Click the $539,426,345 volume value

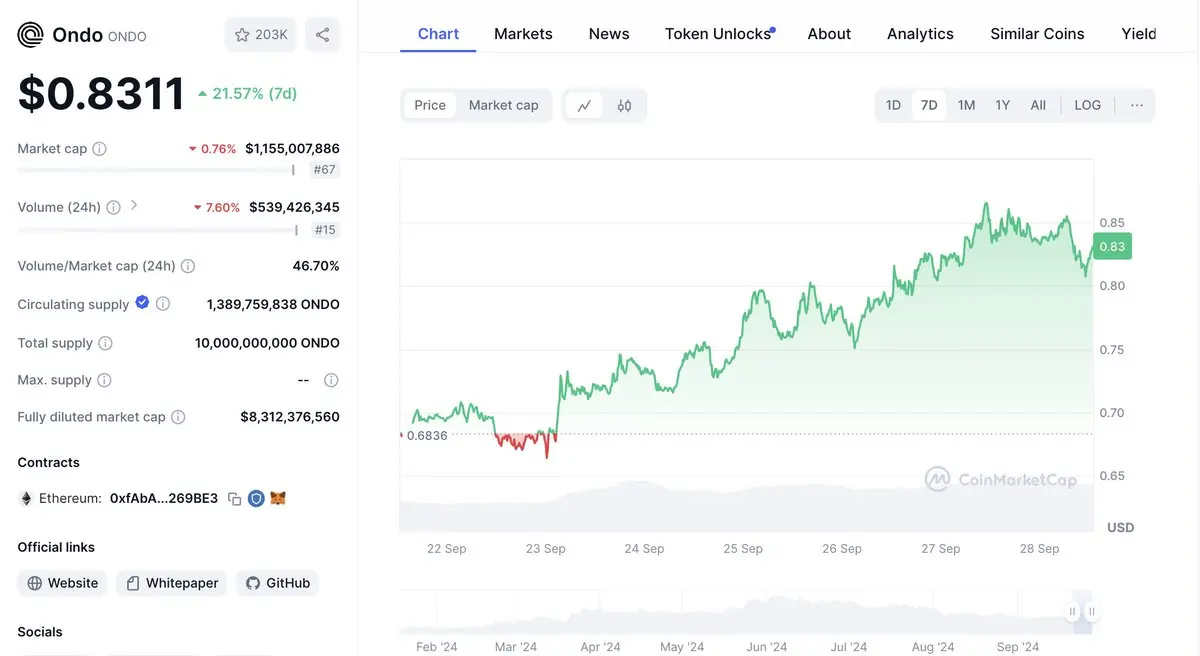click(294, 207)
